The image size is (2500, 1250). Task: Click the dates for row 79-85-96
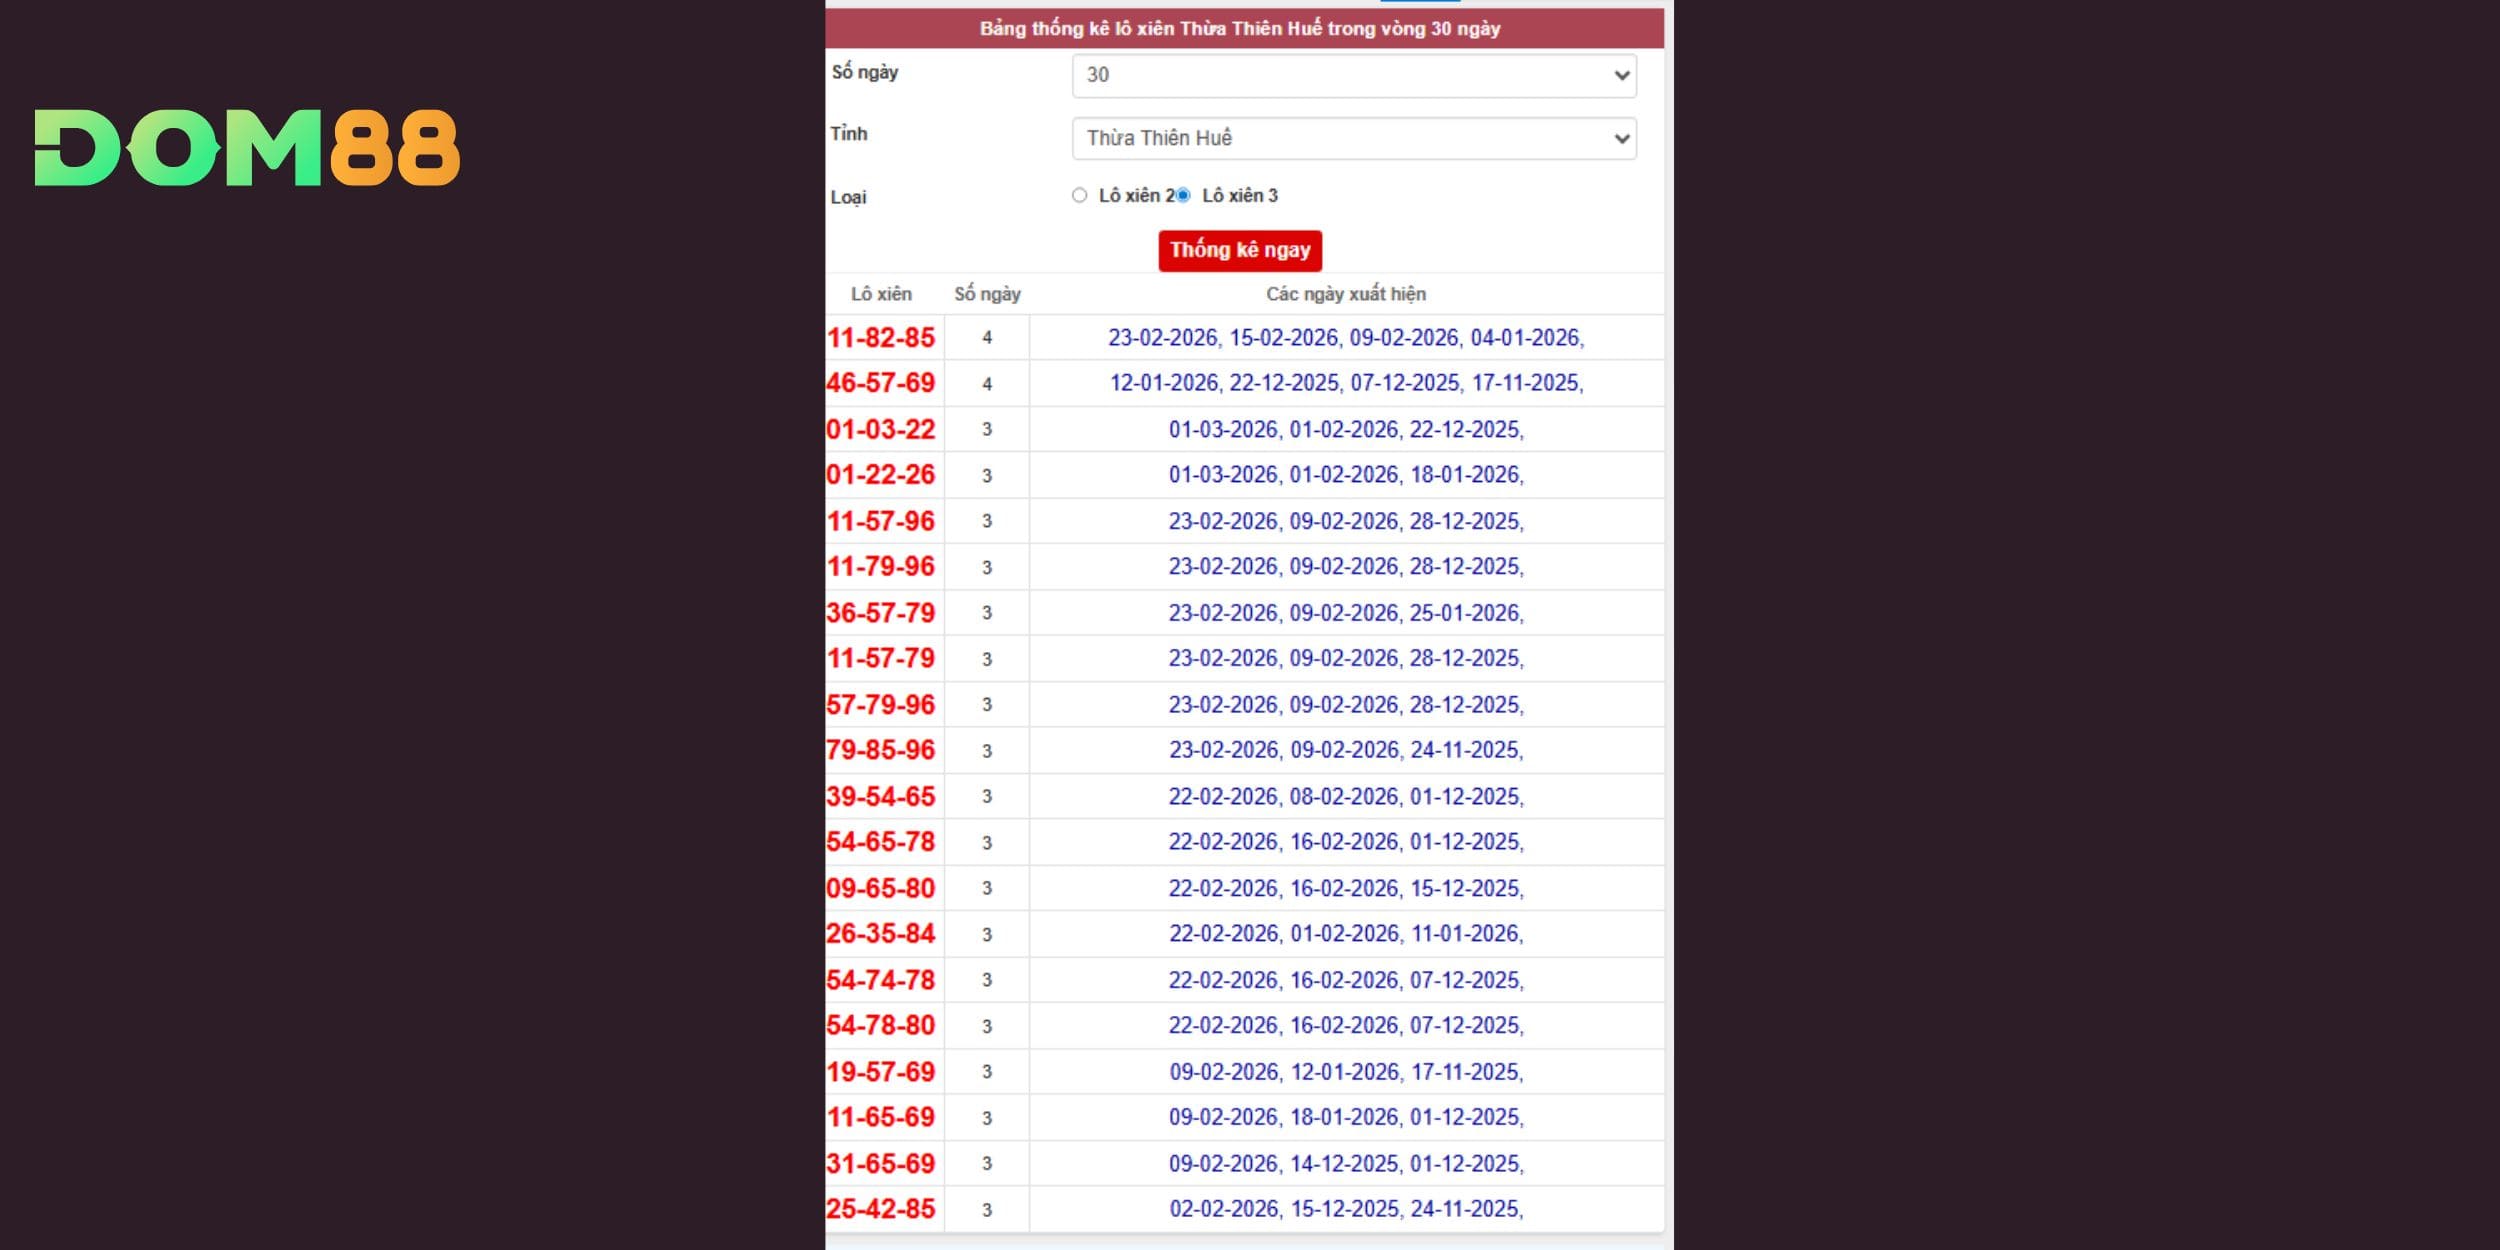(1345, 750)
